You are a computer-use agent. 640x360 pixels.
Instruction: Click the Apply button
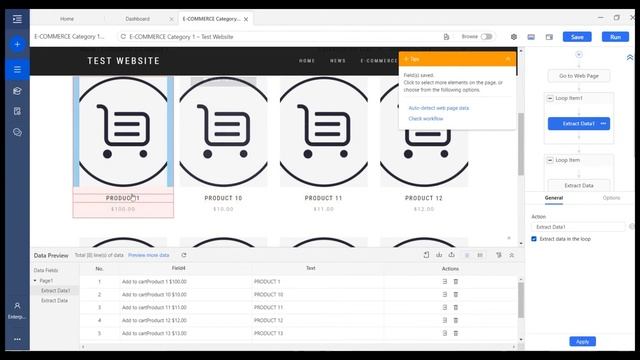pos(582,342)
